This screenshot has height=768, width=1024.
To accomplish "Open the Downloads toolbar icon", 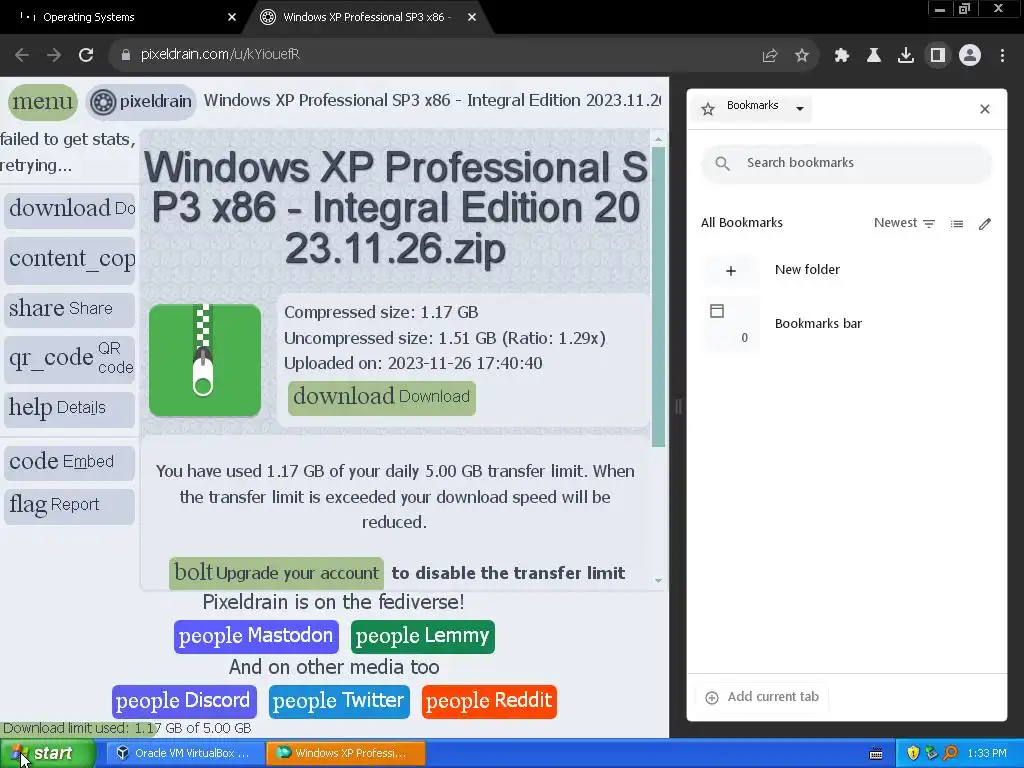I will [x=906, y=56].
